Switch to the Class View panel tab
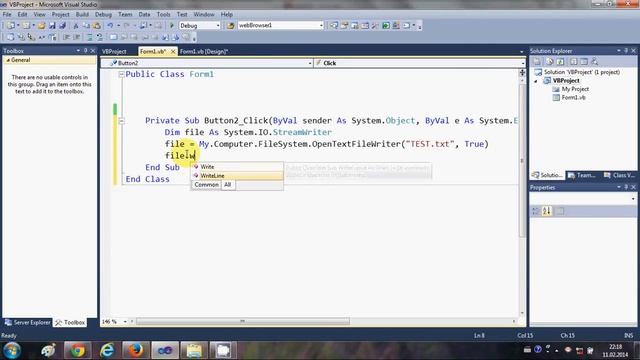640x360 pixels. click(620, 175)
